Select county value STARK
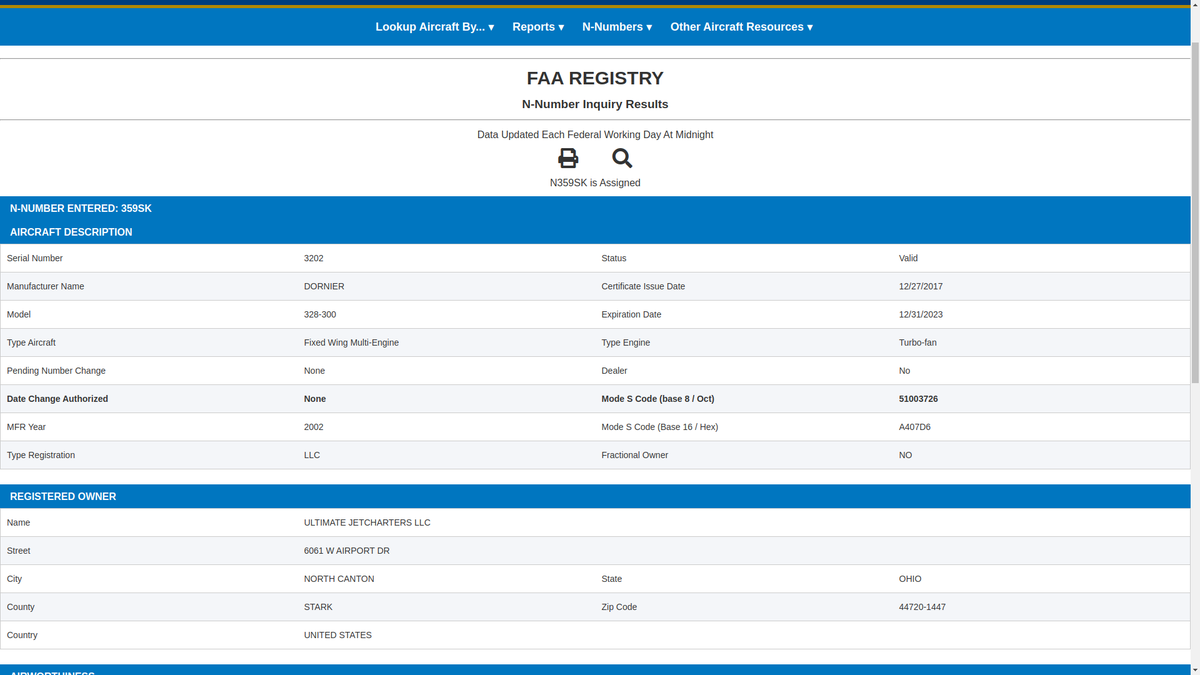1200x675 pixels. pyautogui.click(x=318, y=607)
